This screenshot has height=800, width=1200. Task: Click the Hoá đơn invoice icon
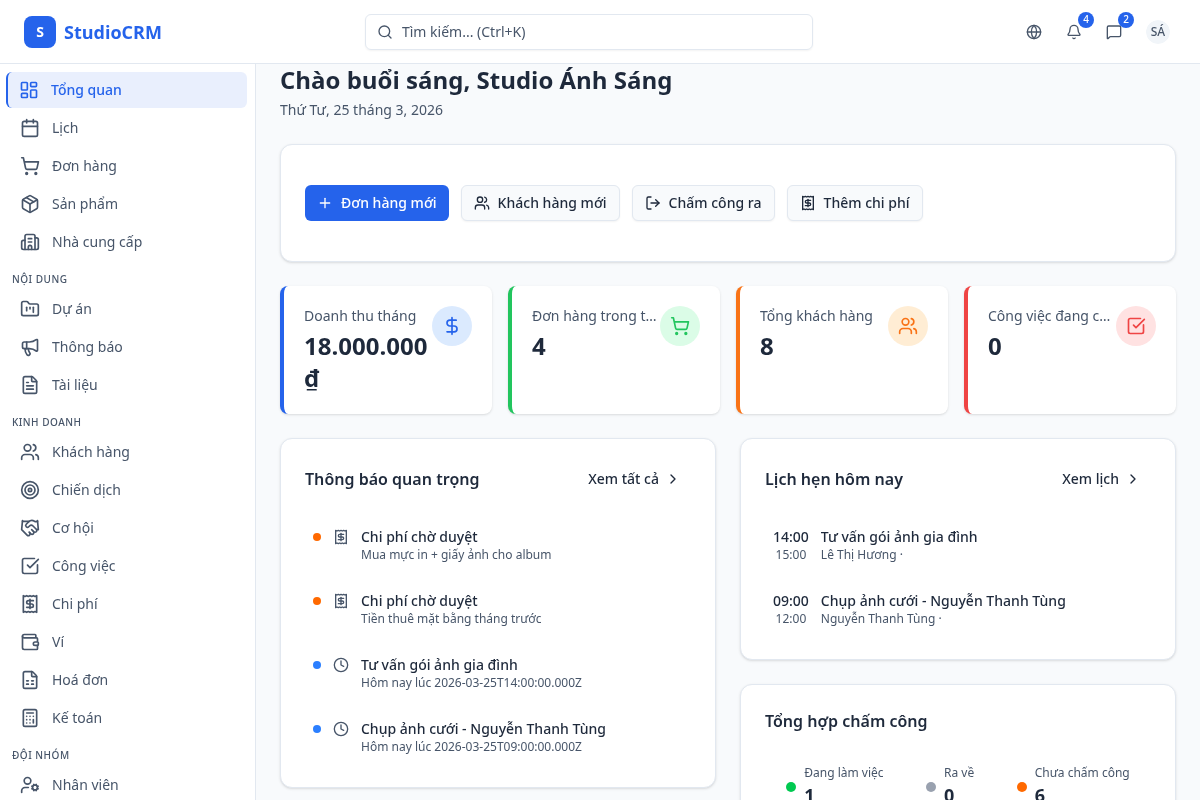pyautogui.click(x=31, y=679)
